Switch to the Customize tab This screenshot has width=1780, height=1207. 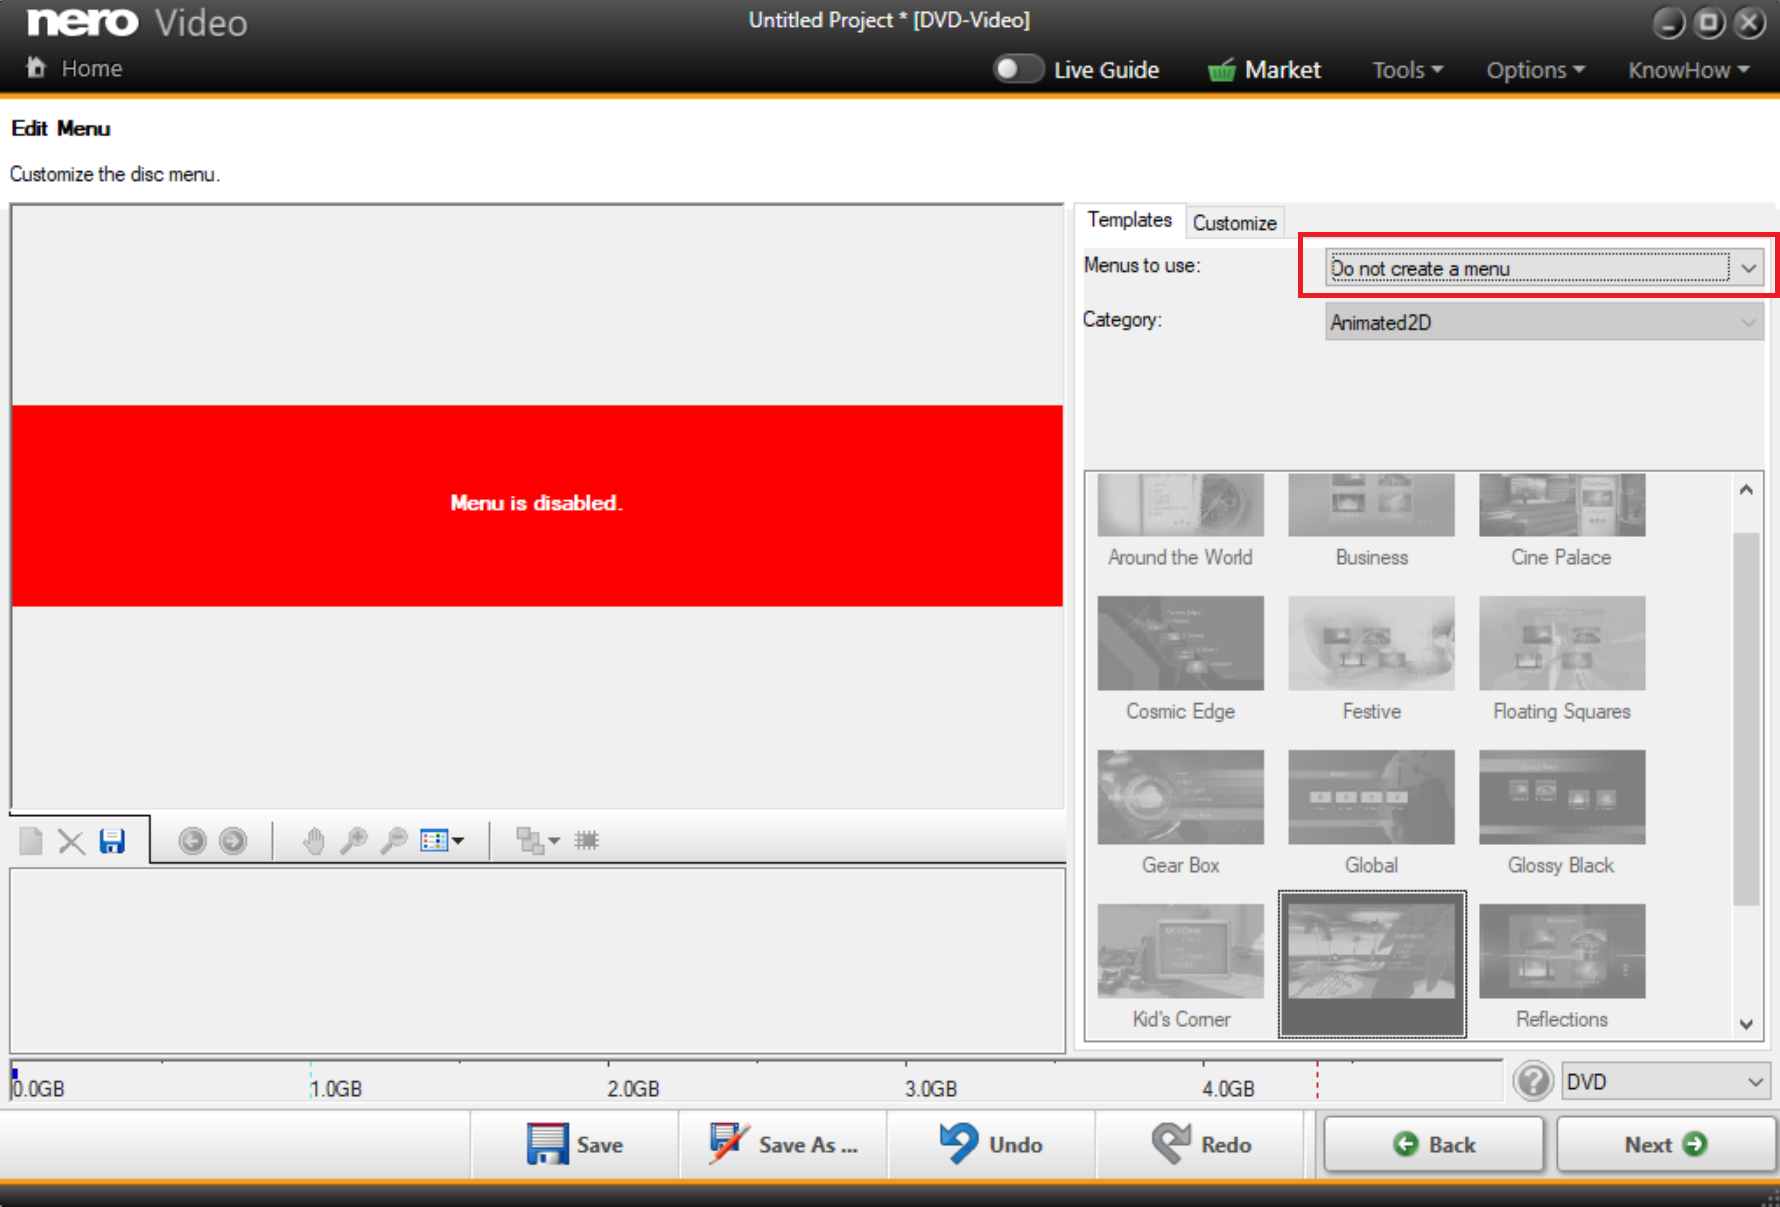1234,222
